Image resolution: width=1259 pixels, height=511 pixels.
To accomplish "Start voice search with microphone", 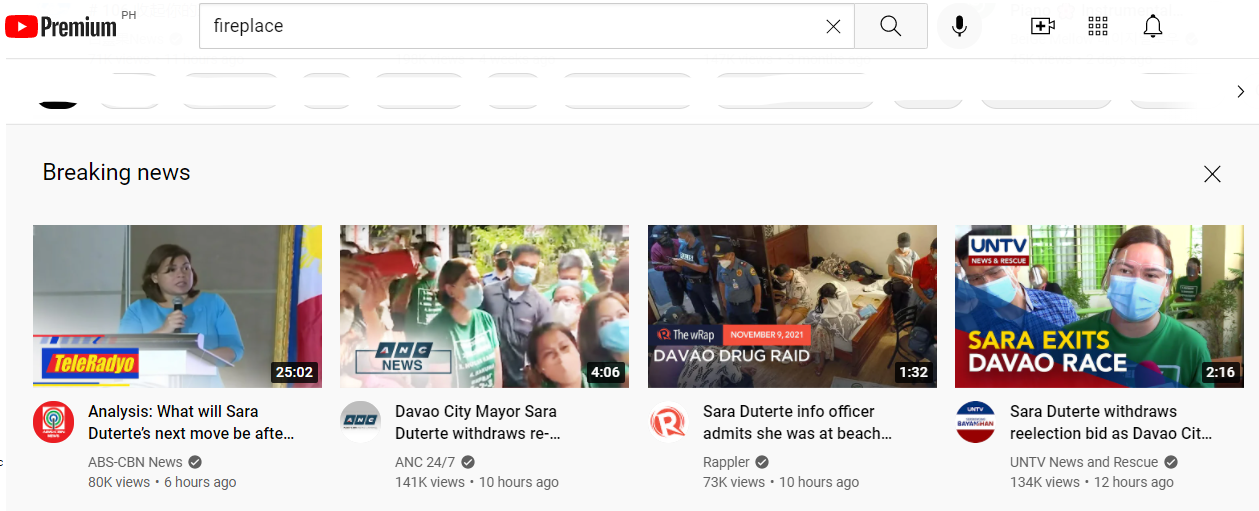I will 959,26.
